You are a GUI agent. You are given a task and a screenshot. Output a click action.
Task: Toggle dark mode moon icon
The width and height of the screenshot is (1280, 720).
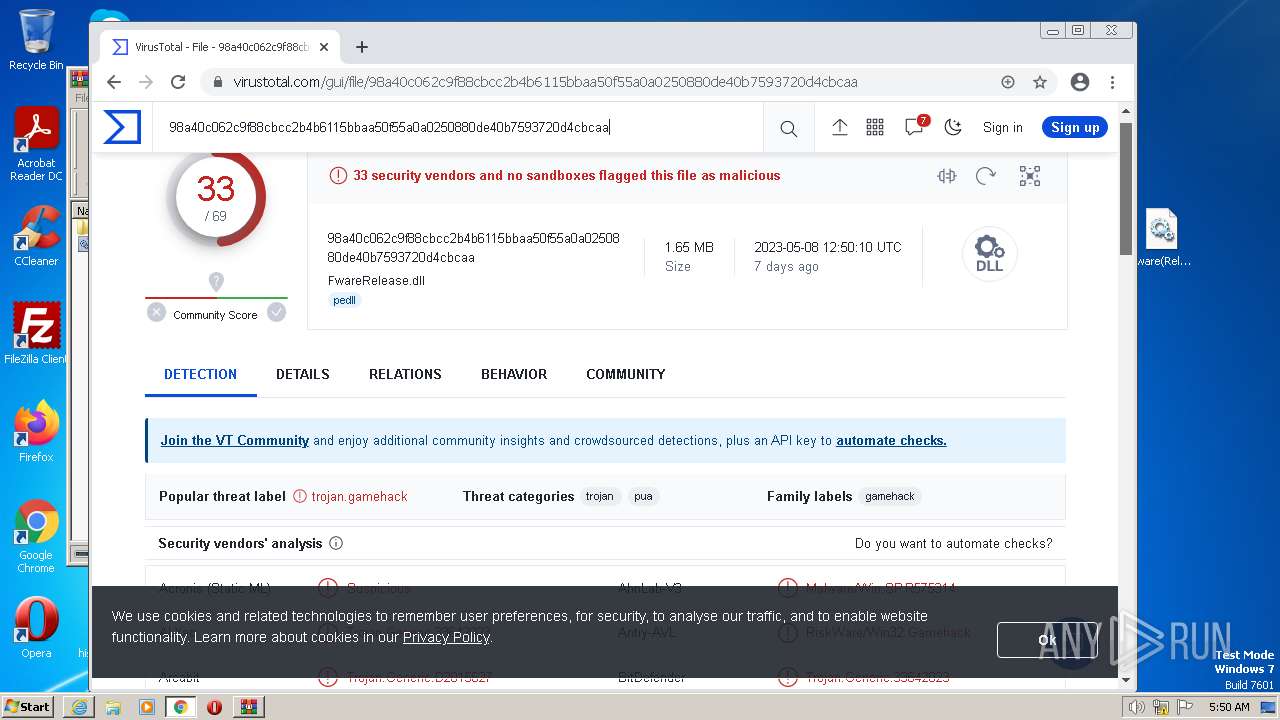953,127
